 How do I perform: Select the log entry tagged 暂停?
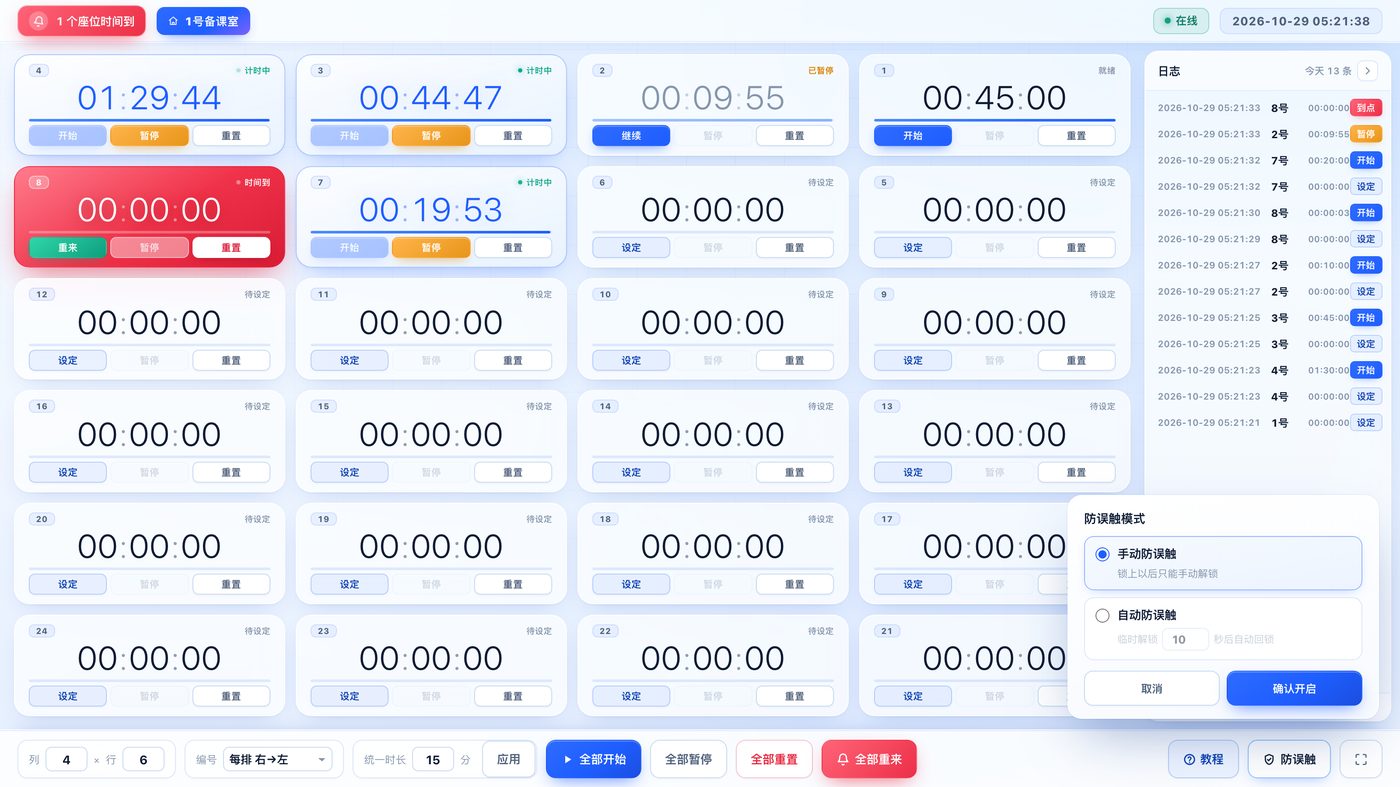(x=1269, y=134)
